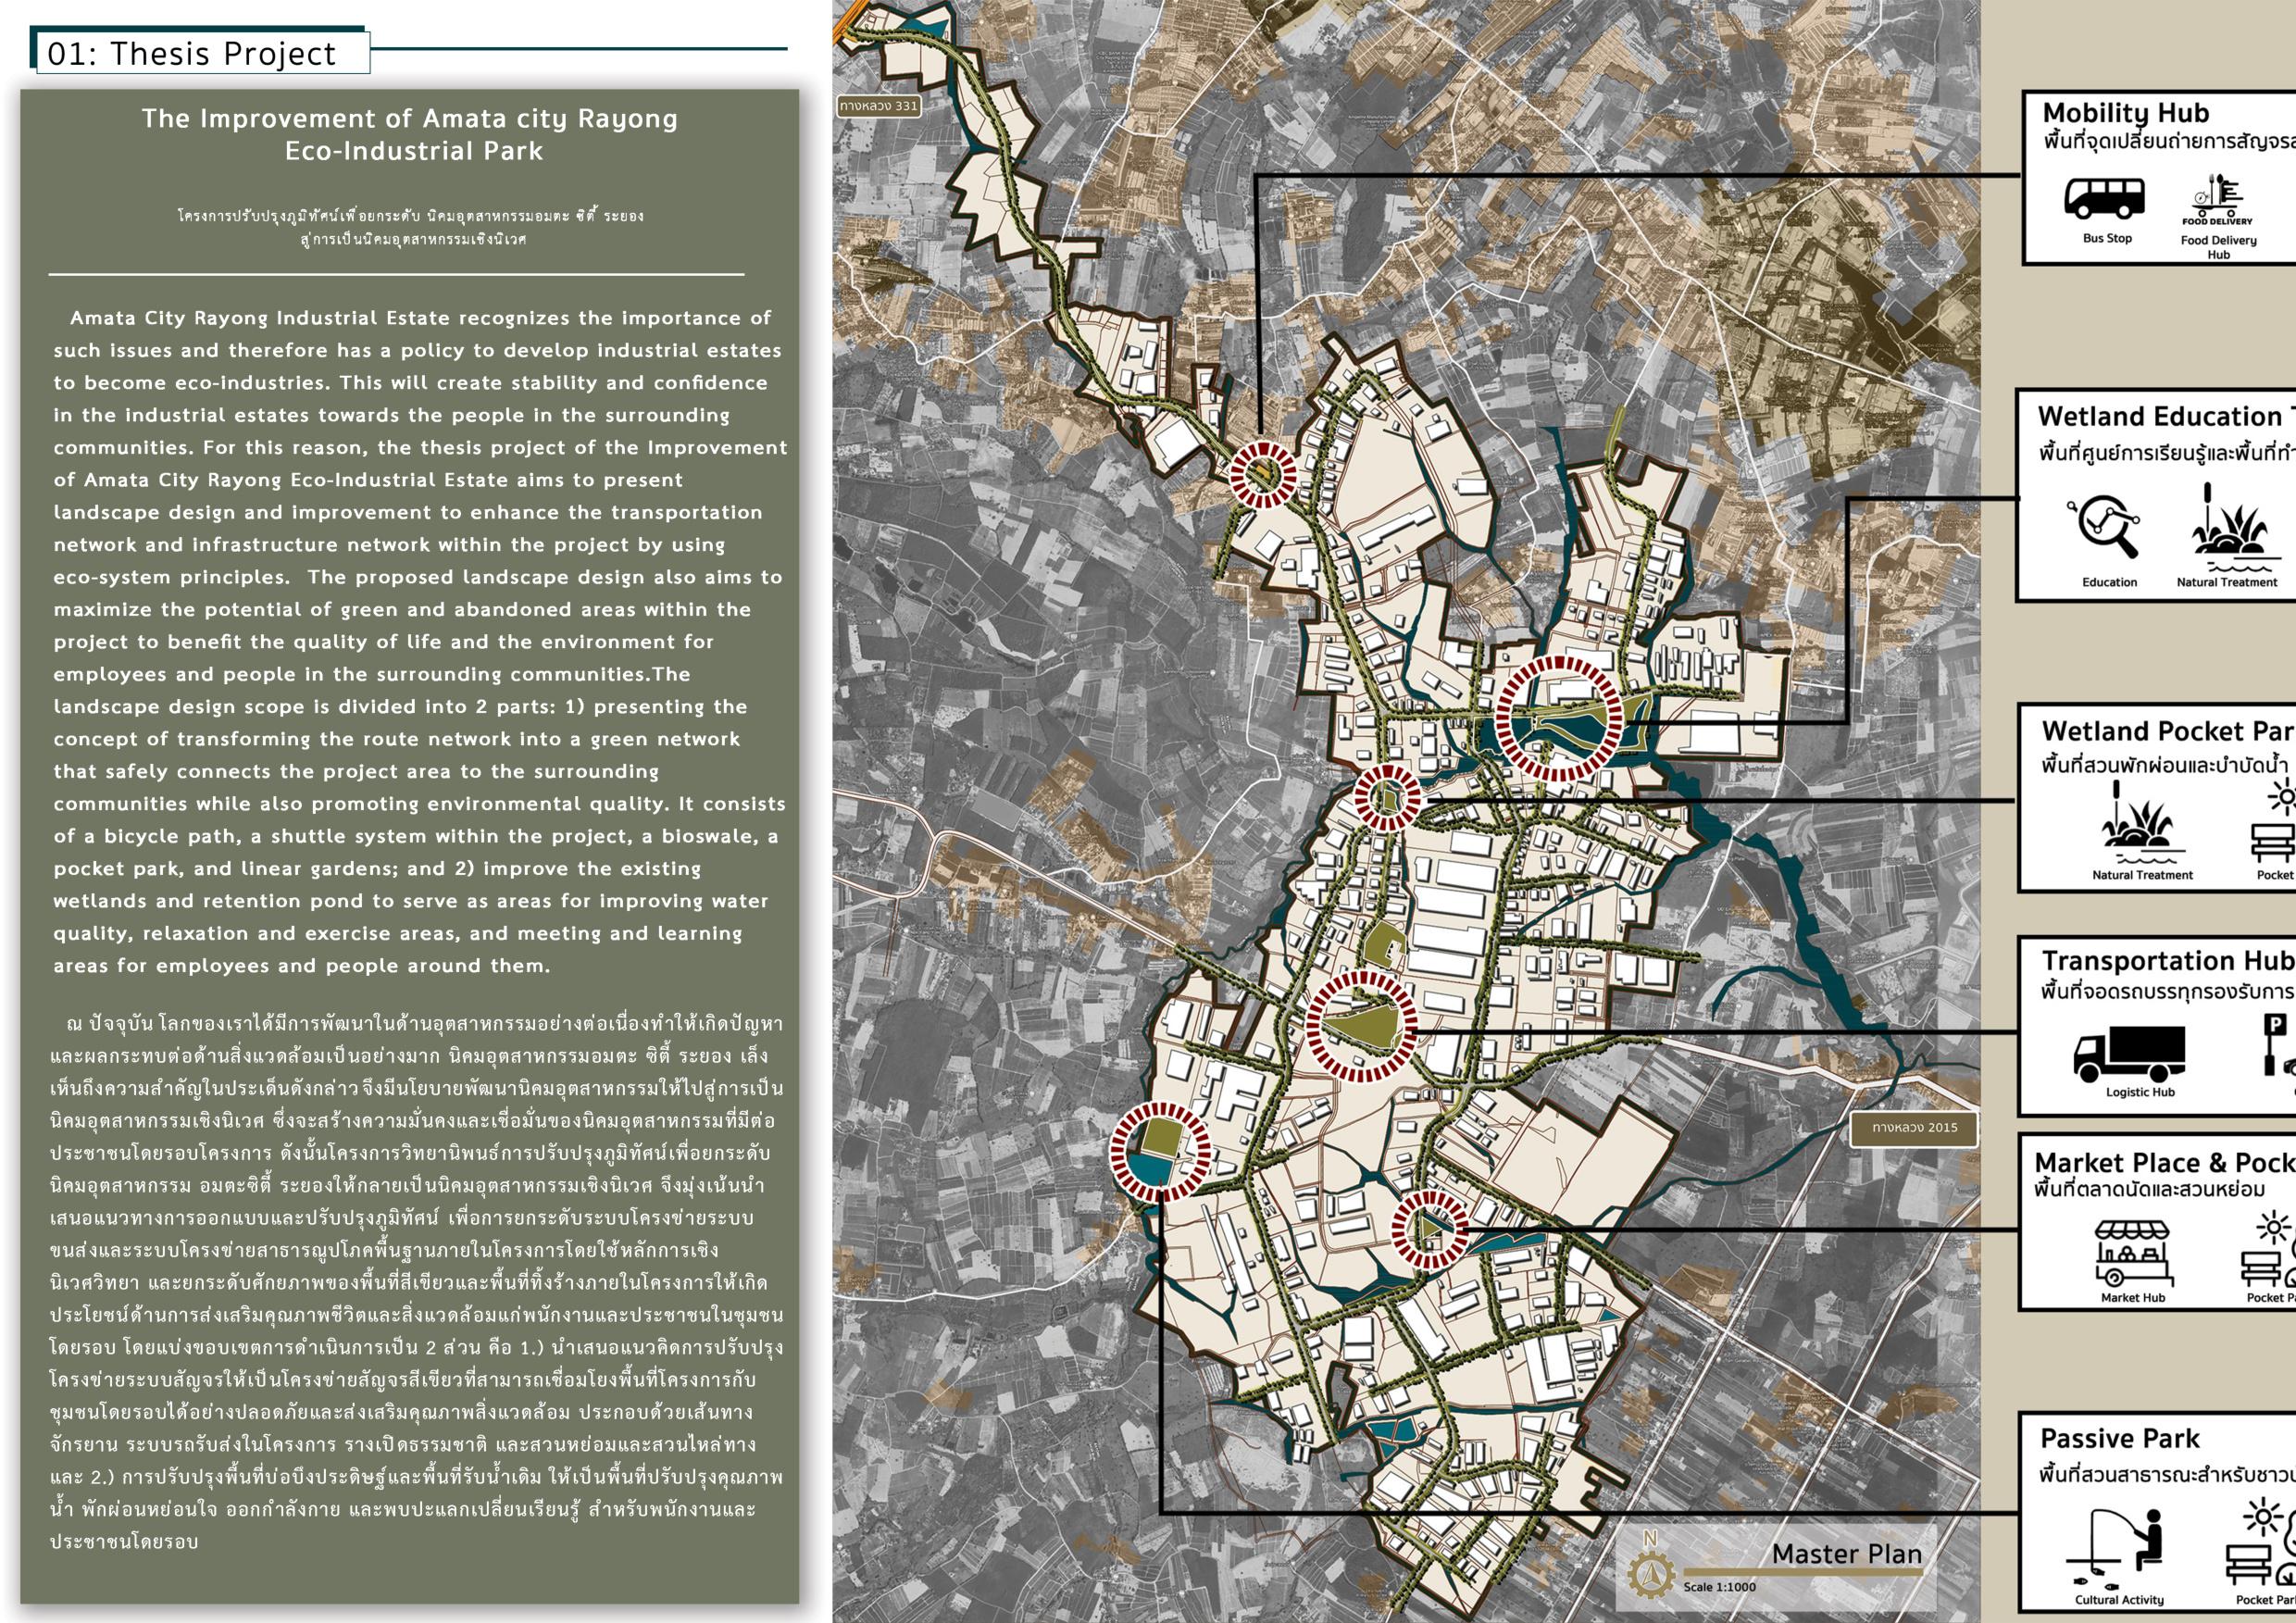Click the Transportation Hub heading
This screenshot has height=1623, width=2296.
point(2168,961)
